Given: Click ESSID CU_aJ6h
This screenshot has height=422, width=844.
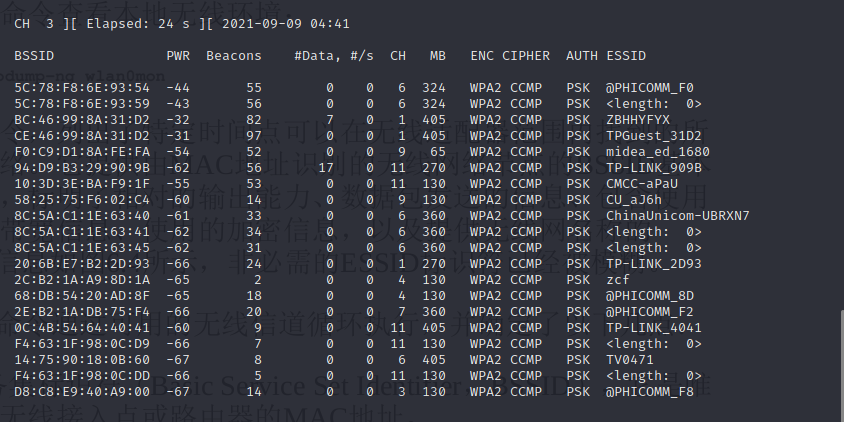Looking at the screenshot, I should [x=634, y=200].
